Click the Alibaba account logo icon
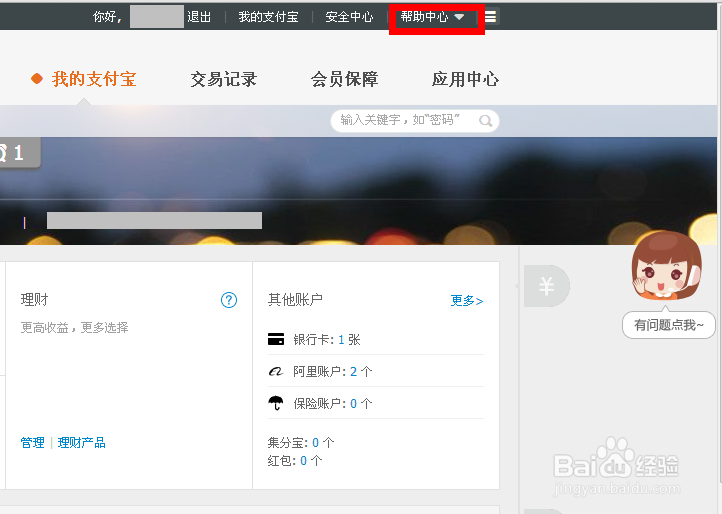Viewport: 722px width, 514px height. pyautogui.click(x=276, y=371)
